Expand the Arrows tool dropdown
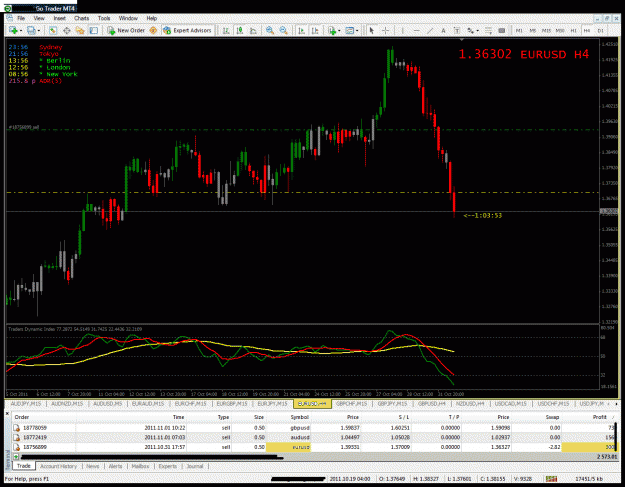Viewport: 625px width, 487px height. 478,31
